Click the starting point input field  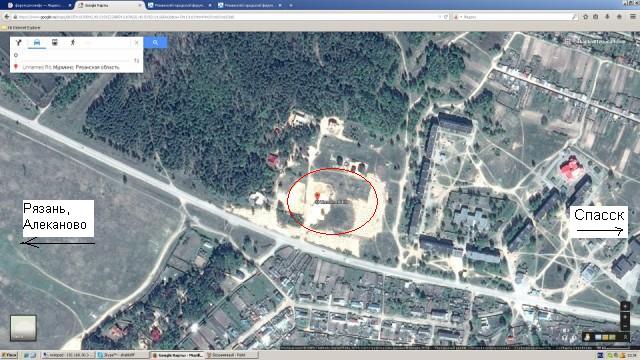click(x=76, y=55)
